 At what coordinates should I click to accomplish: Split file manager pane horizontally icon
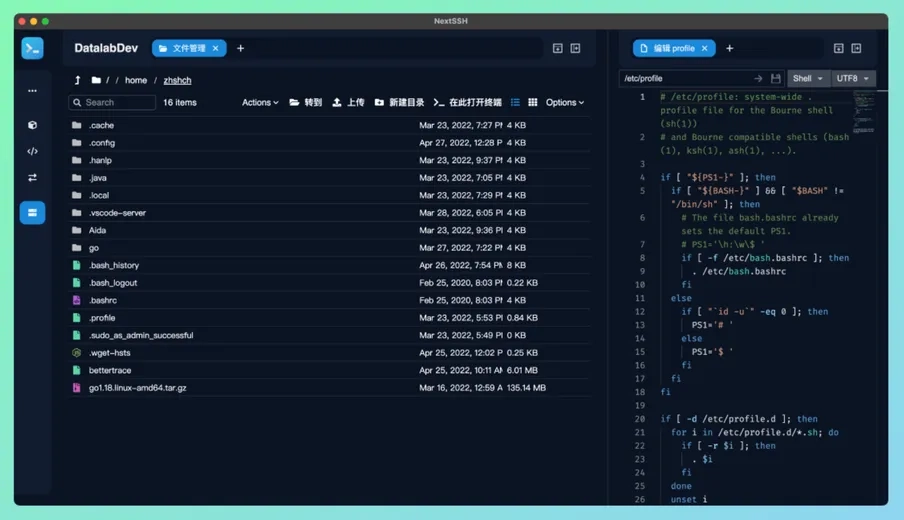tap(558, 48)
